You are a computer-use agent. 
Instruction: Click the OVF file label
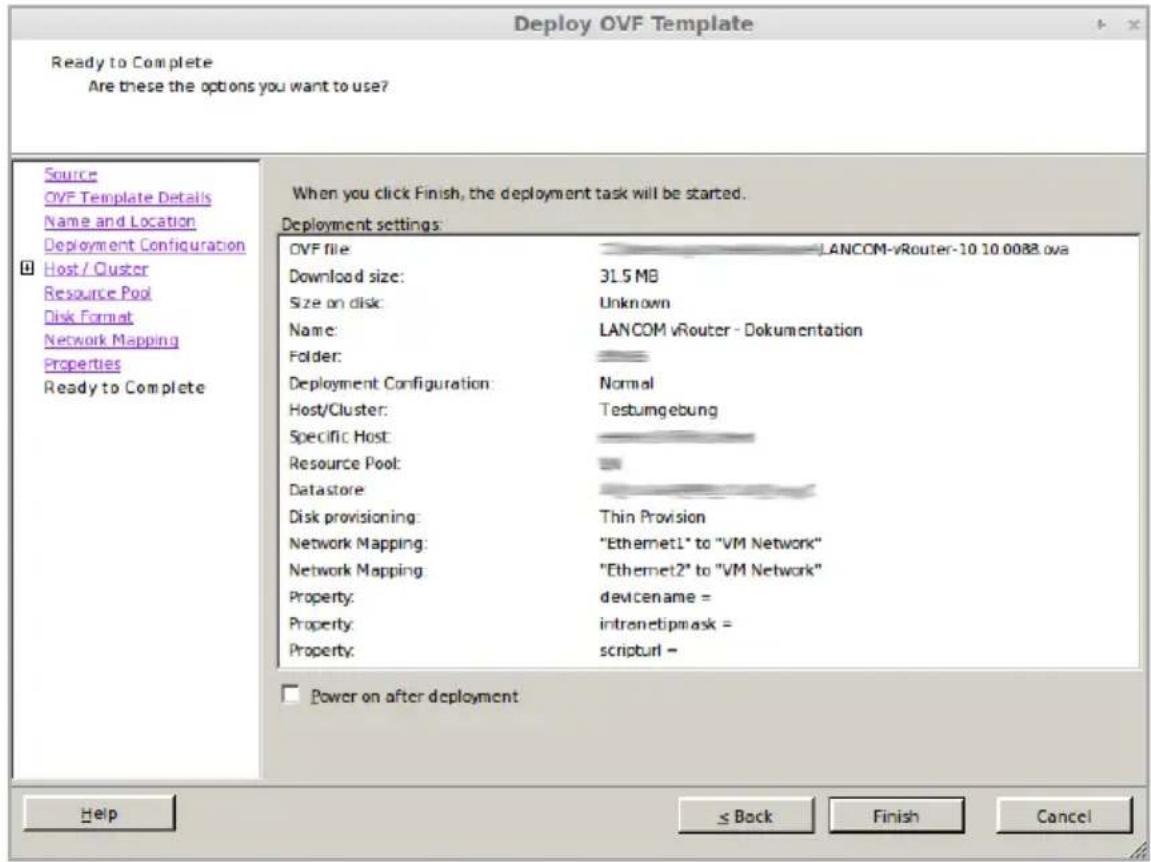coord(319,250)
